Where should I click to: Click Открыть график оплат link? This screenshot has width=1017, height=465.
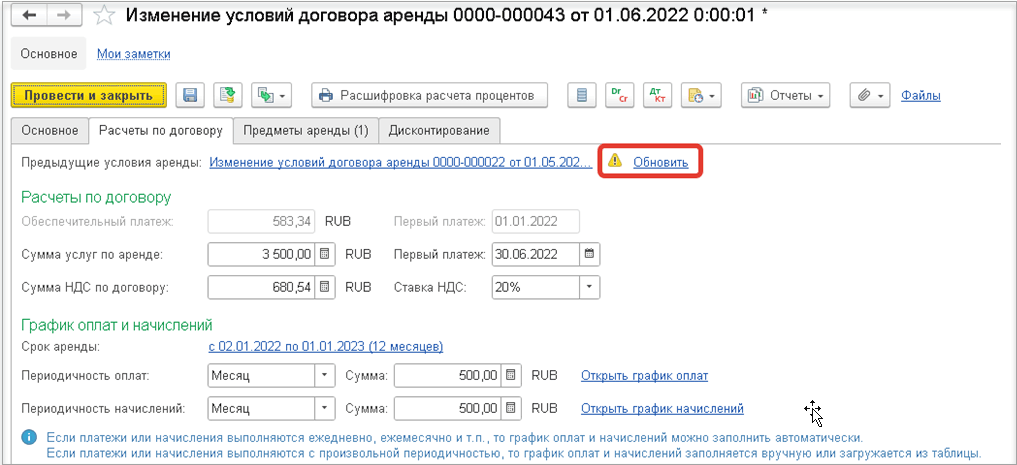645,375
